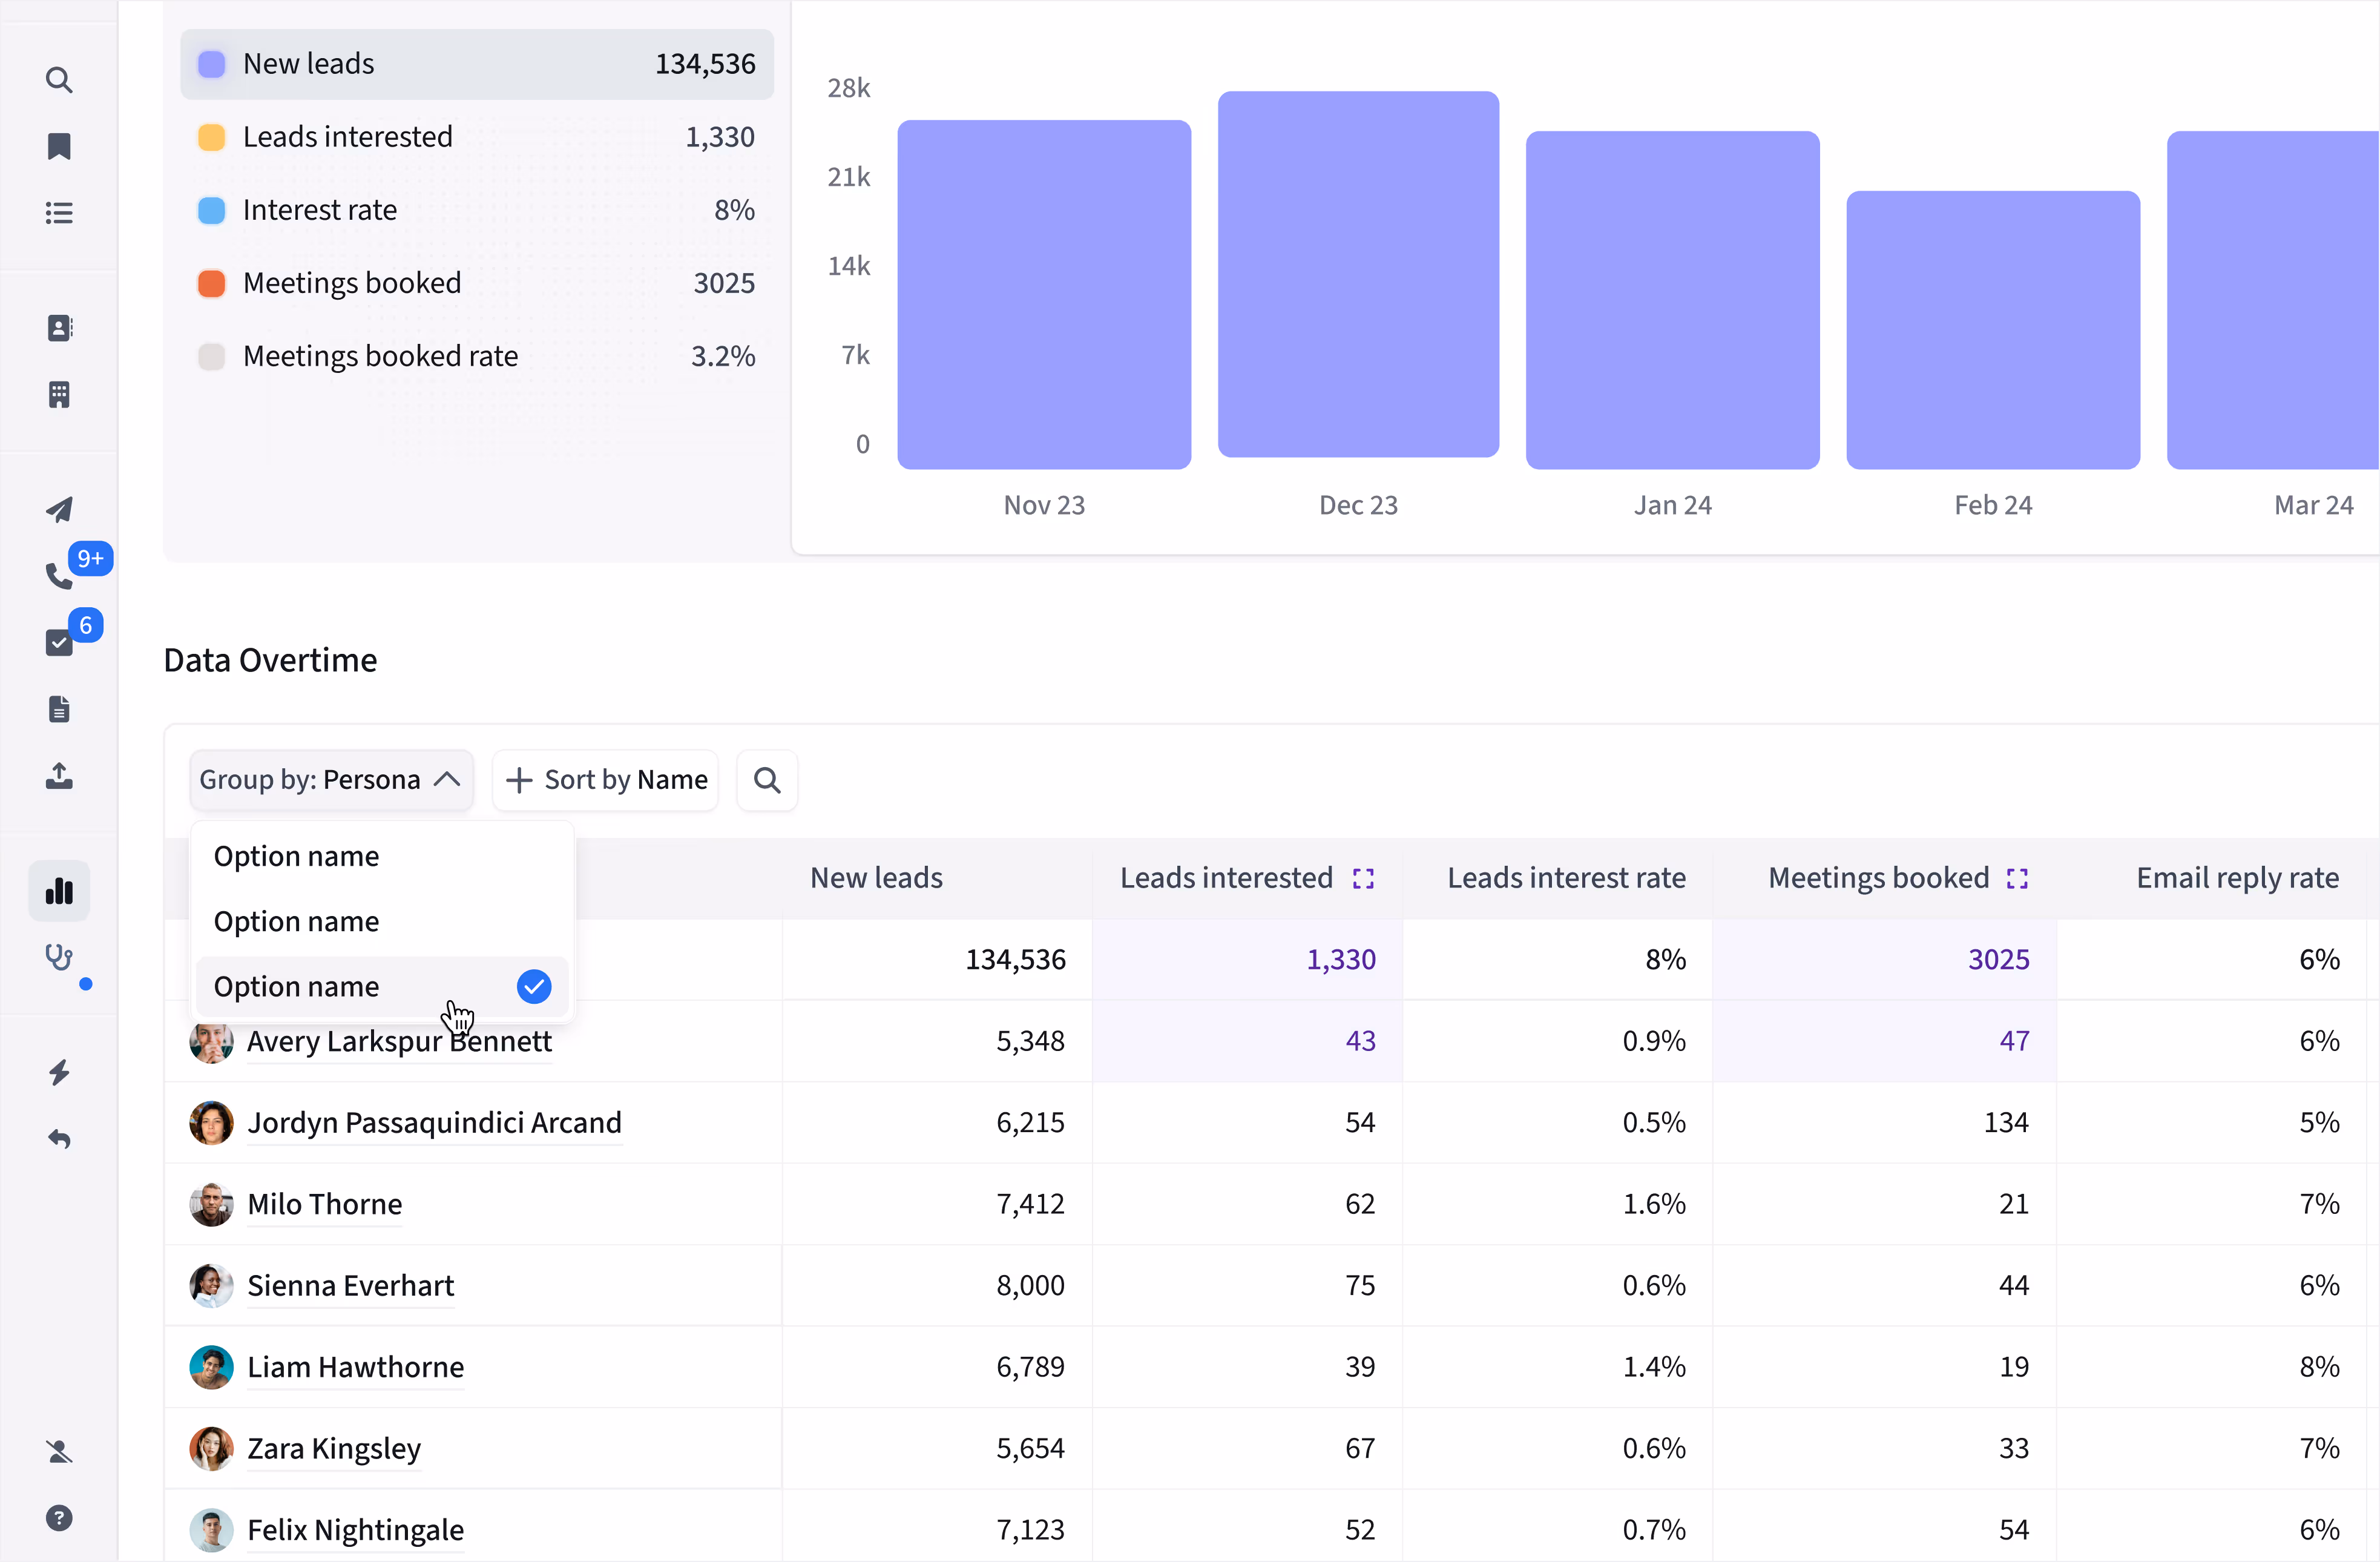Open the lists icon in sidebar
The image size is (2380, 1562).
(59, 212)
